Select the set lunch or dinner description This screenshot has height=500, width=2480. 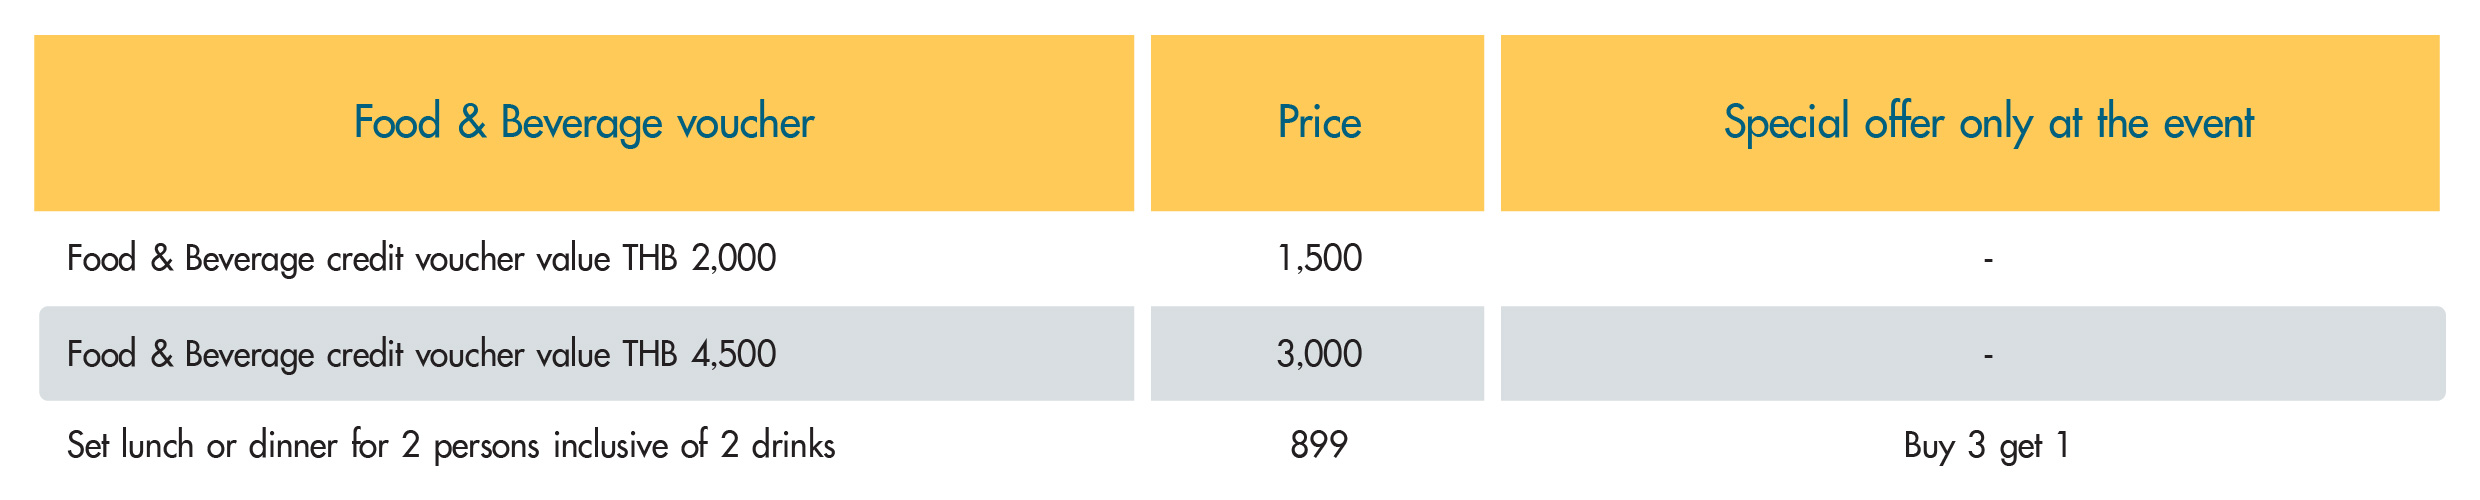[x=450, y=445]
